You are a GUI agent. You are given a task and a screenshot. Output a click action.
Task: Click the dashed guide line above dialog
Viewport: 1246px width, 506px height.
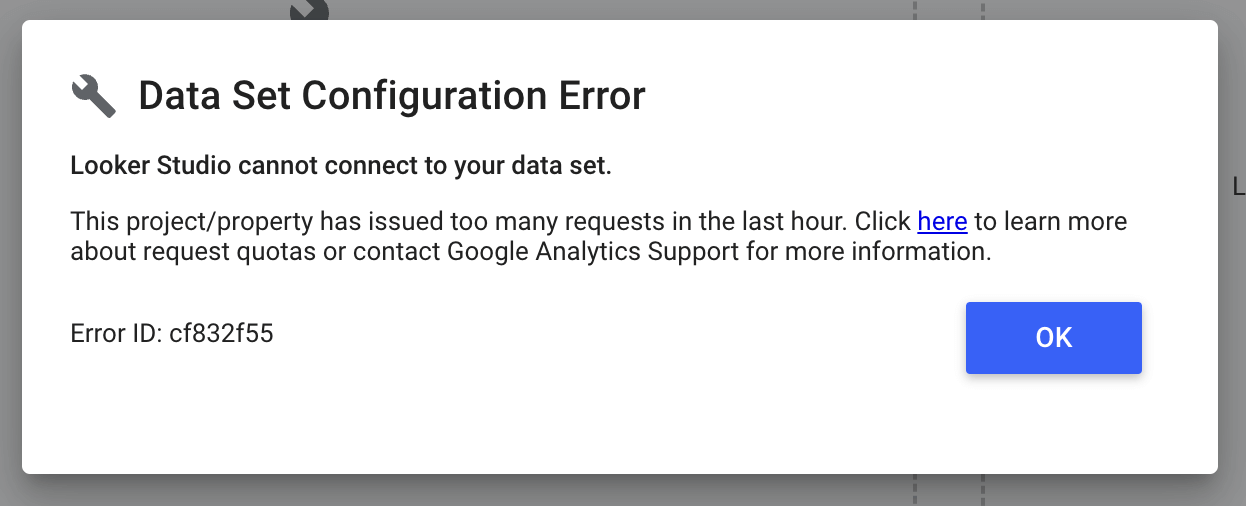point(914,9)
